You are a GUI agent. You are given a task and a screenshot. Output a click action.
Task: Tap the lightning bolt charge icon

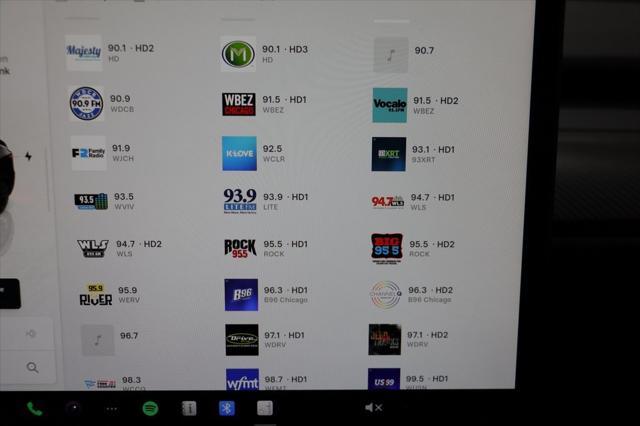28,156
